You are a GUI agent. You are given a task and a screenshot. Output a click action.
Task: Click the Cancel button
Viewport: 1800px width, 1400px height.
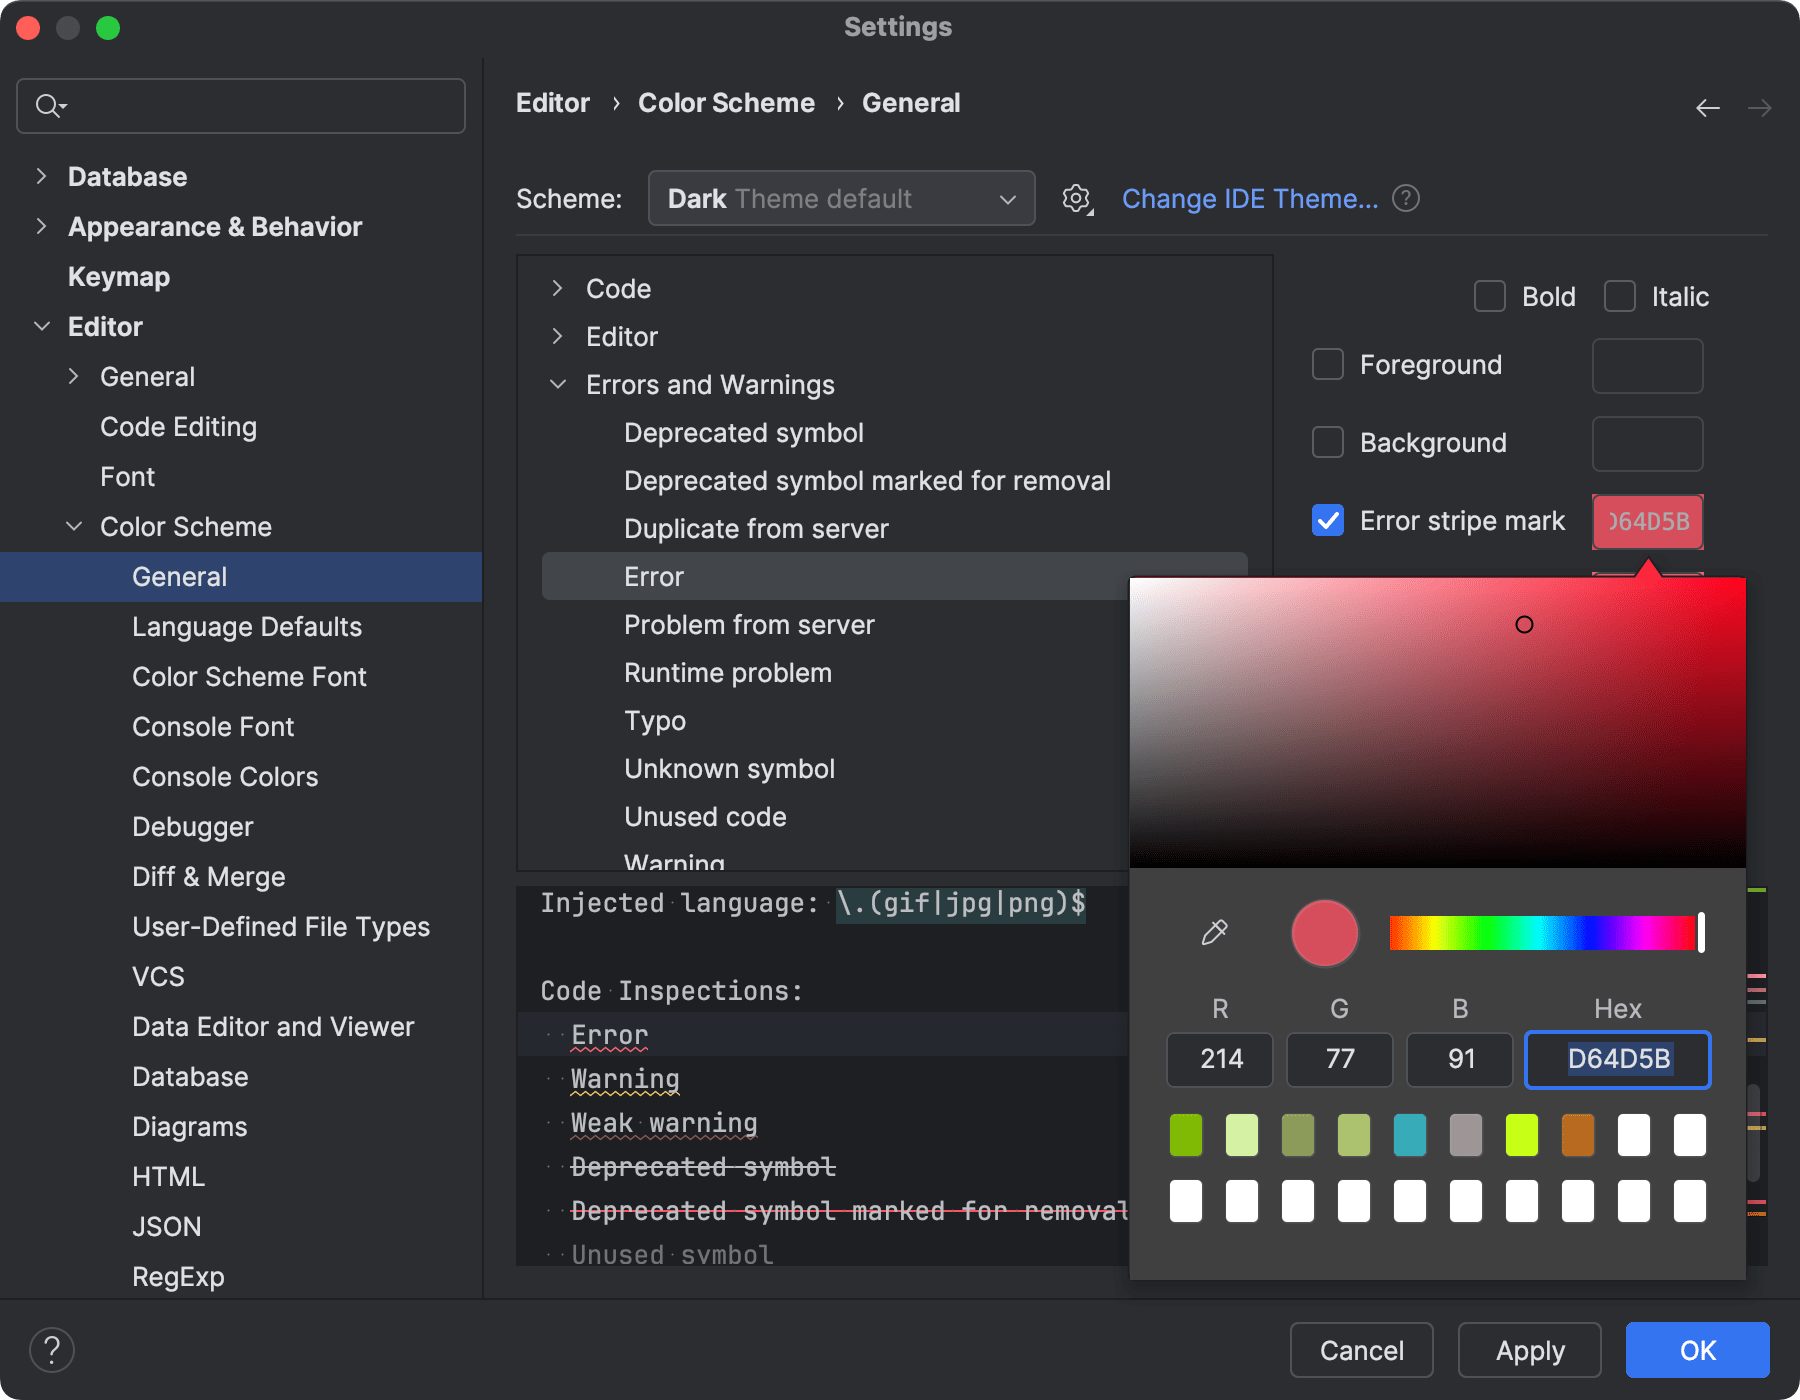1362,1350
